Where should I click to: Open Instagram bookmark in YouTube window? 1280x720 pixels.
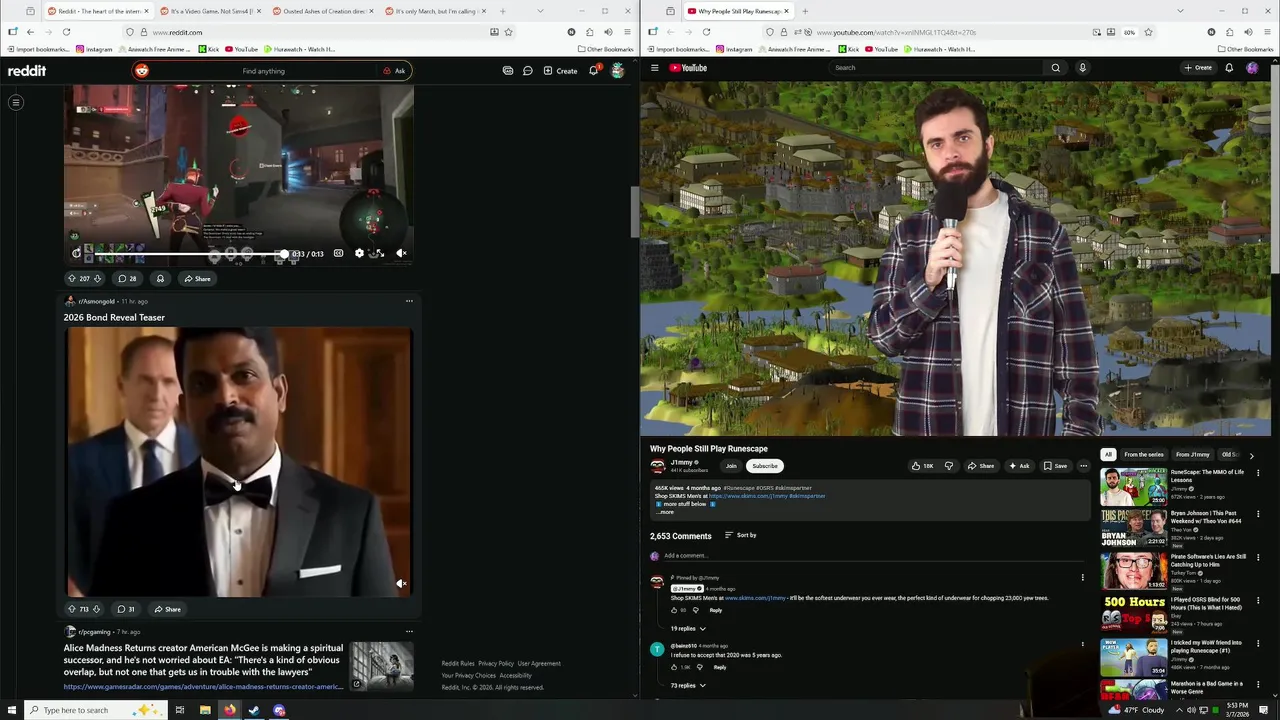[734, 49]
